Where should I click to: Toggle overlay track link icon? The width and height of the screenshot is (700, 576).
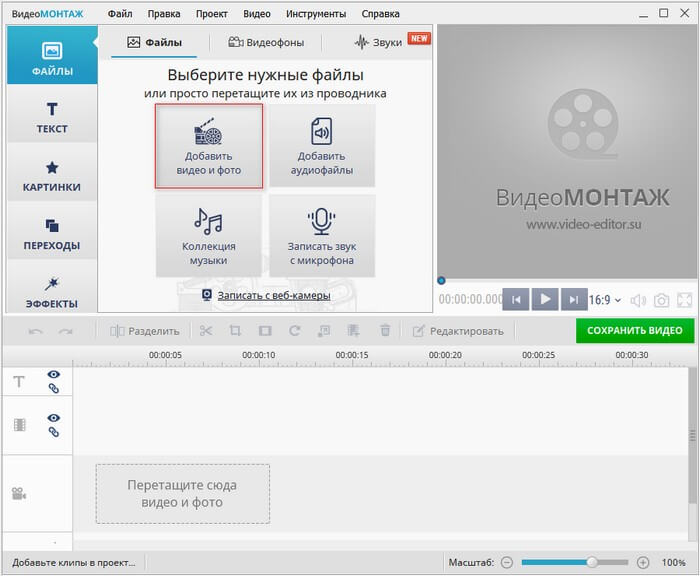coord(54,432)
